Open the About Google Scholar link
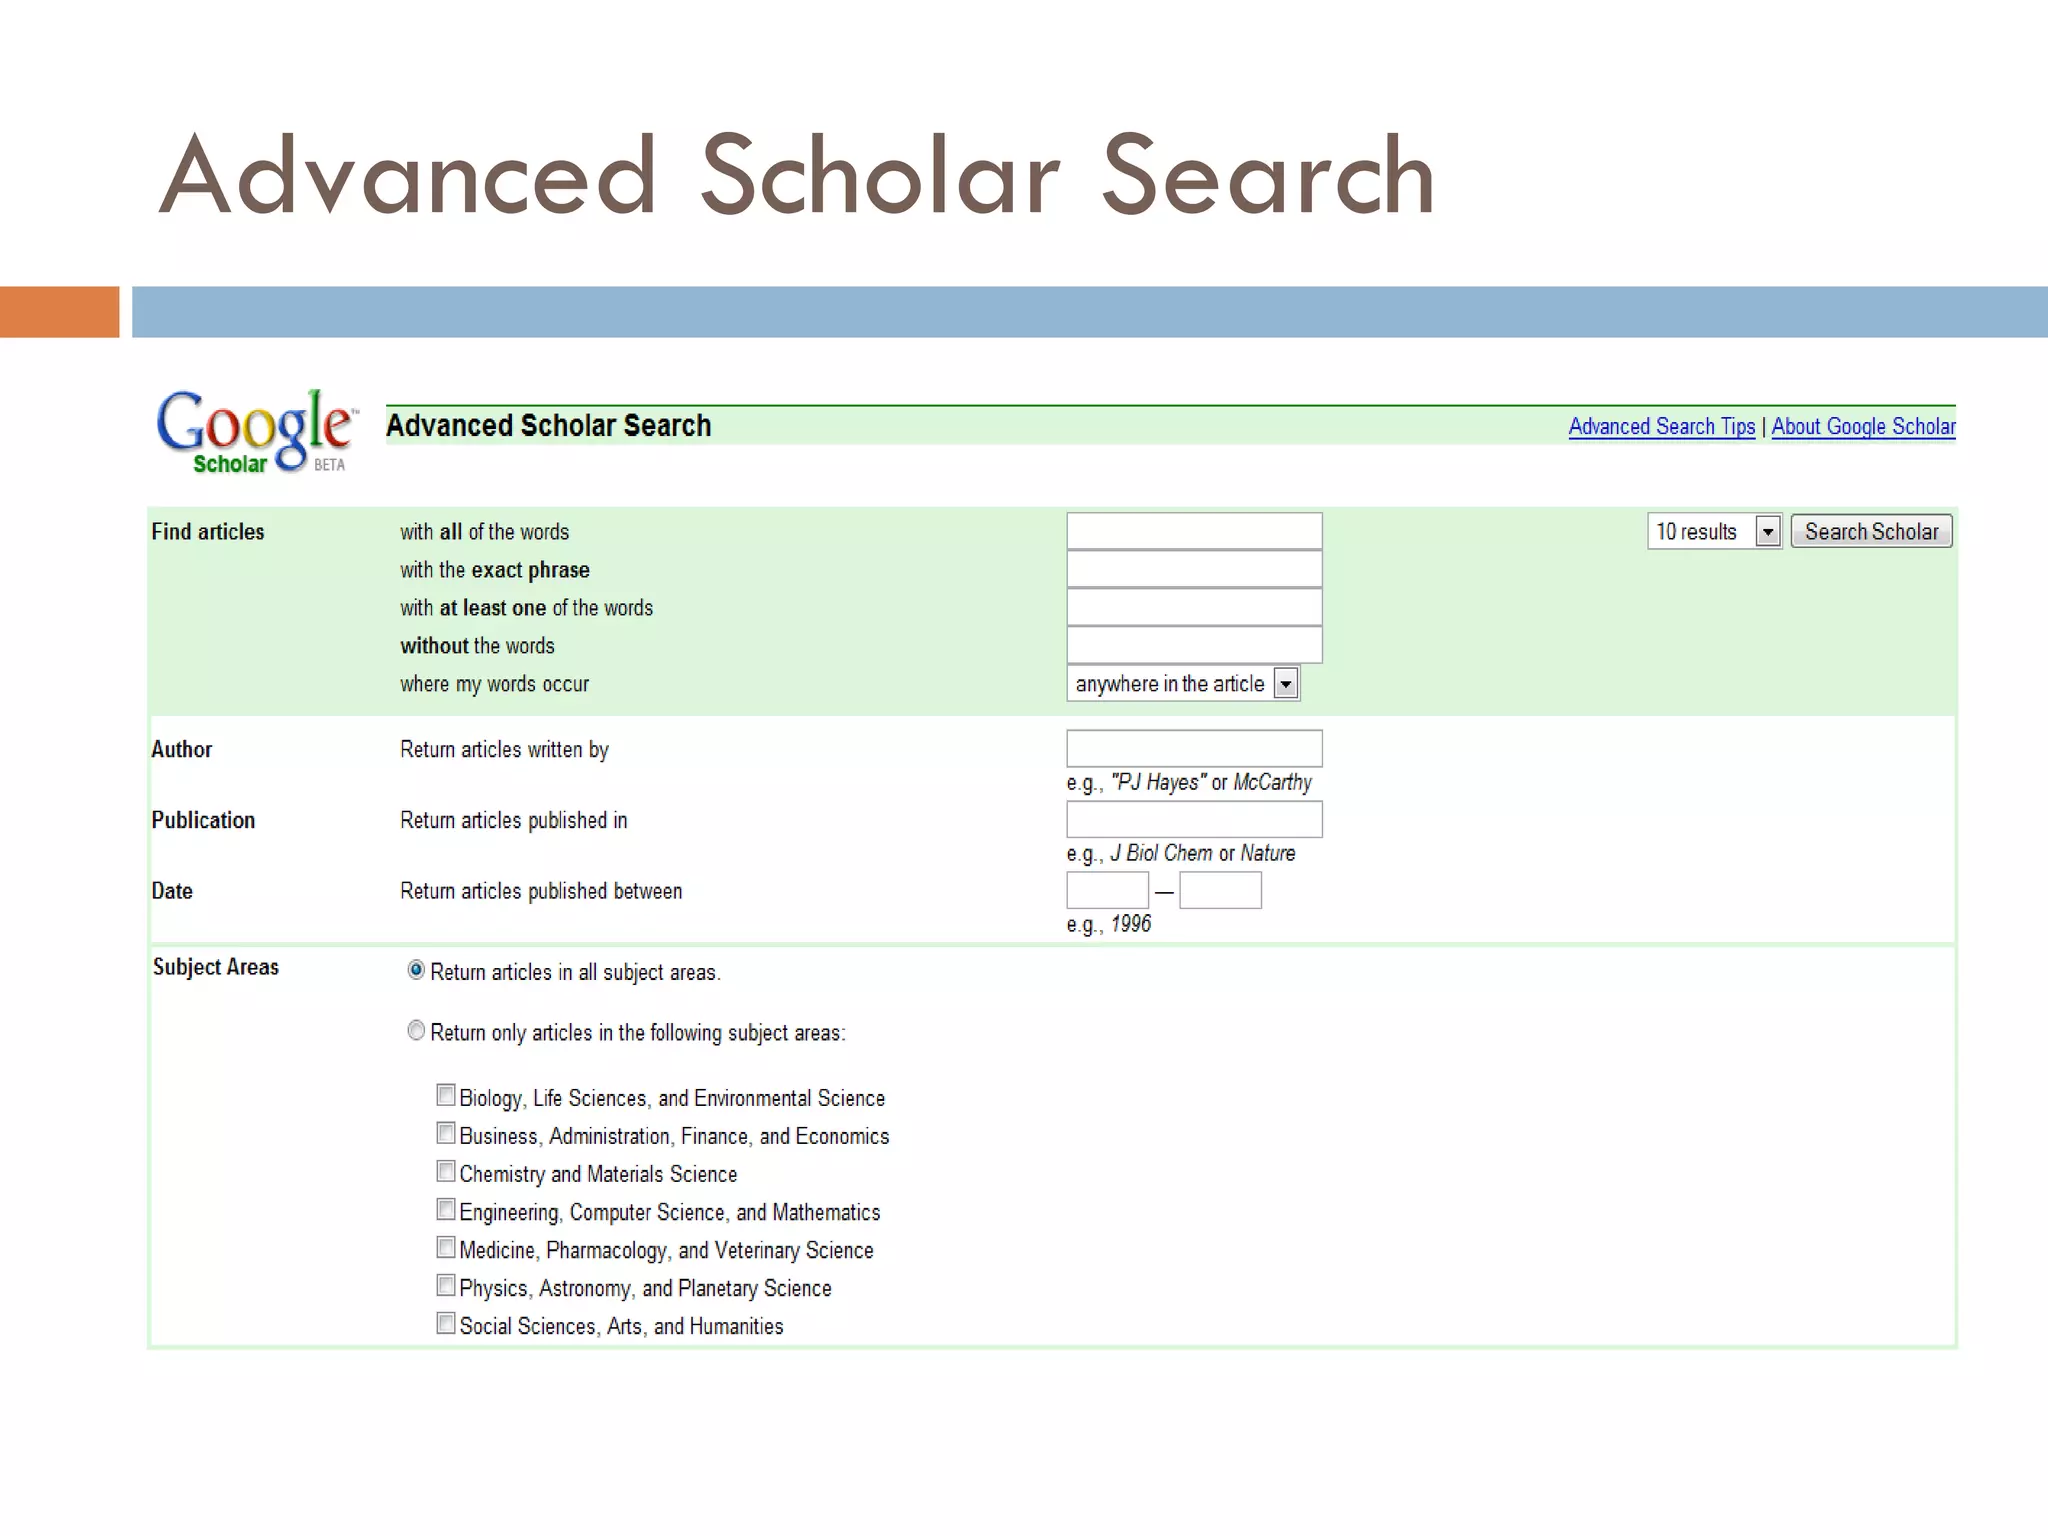 [x=1863, y=426]
